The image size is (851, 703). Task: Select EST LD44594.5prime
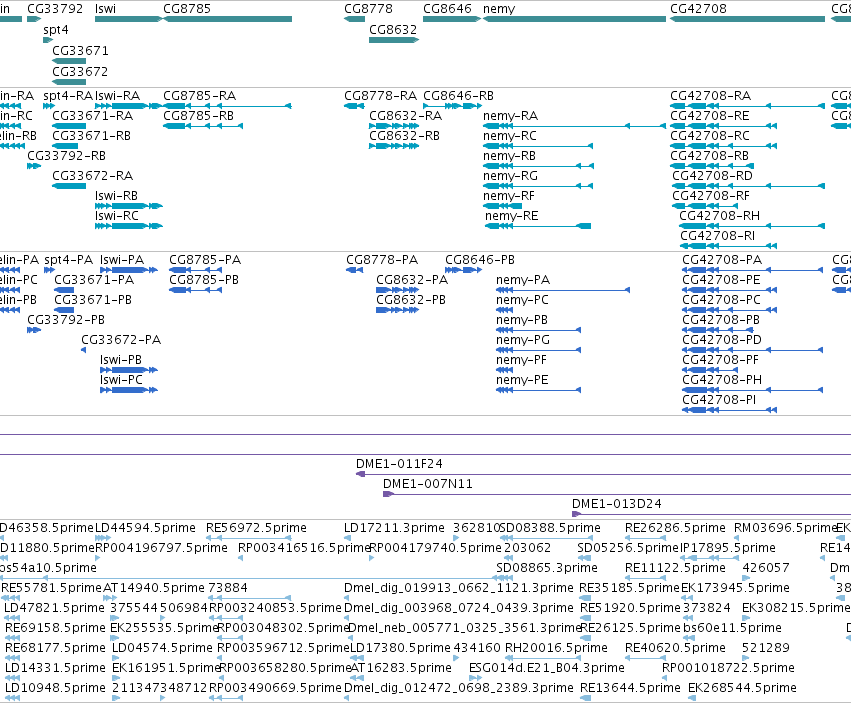click(145, 528)
